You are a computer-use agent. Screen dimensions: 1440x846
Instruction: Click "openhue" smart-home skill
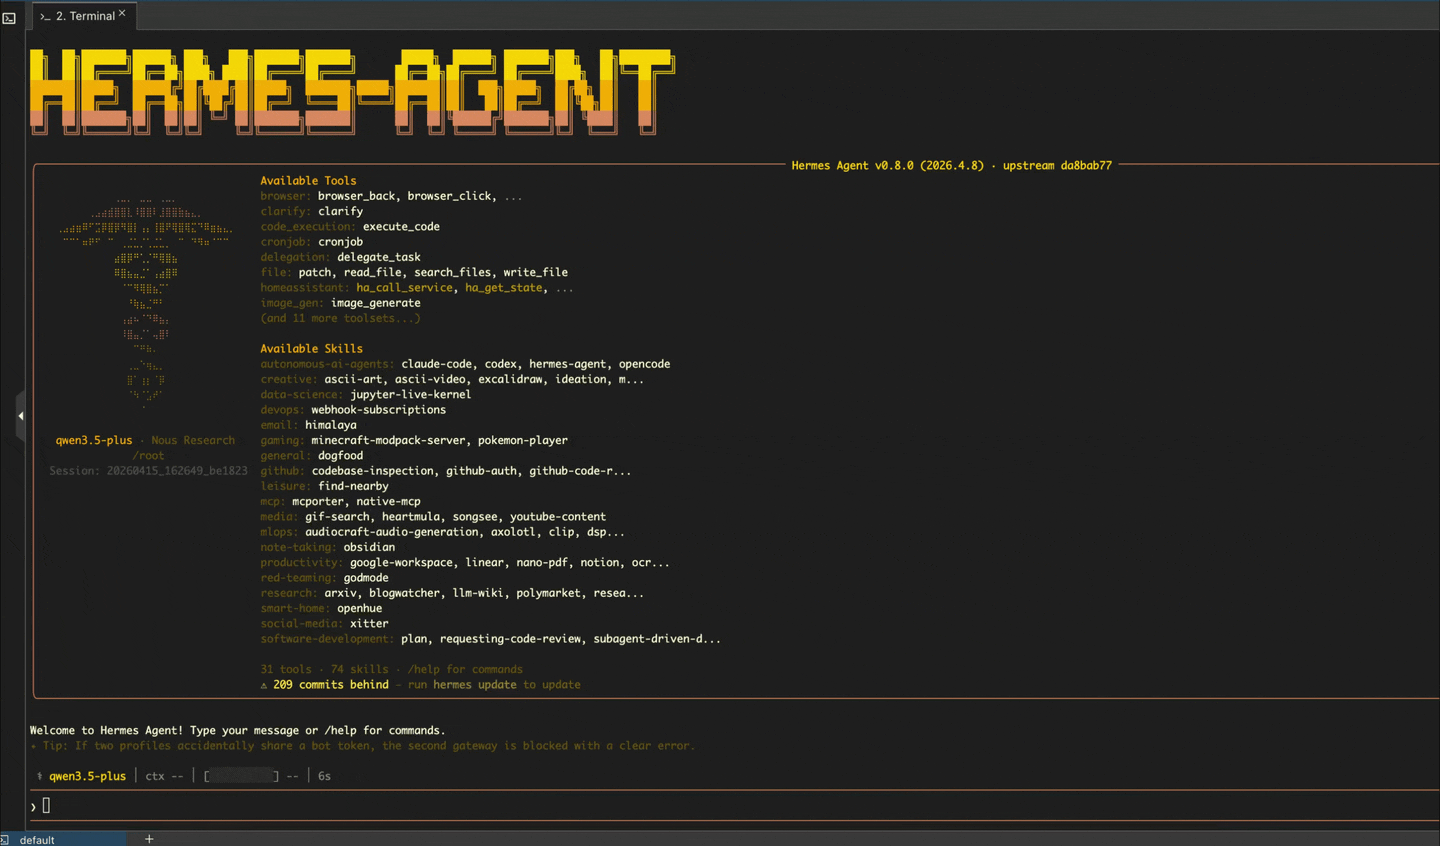(x=359, y=608)
